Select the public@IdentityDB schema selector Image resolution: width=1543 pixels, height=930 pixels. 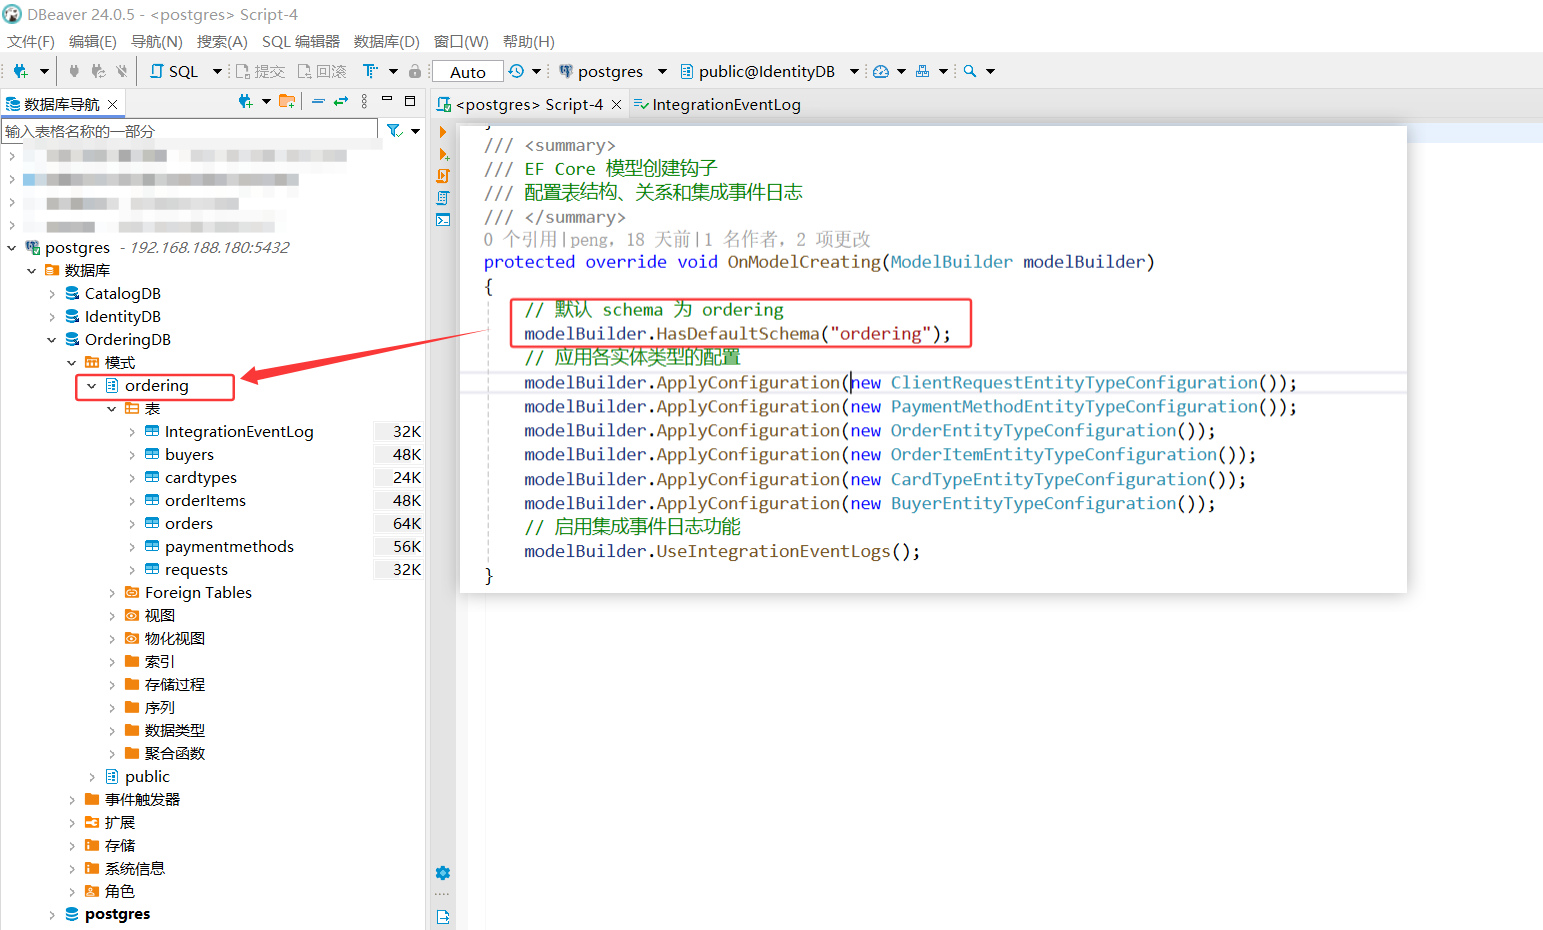pyautogui.click(x=769, y=71)
